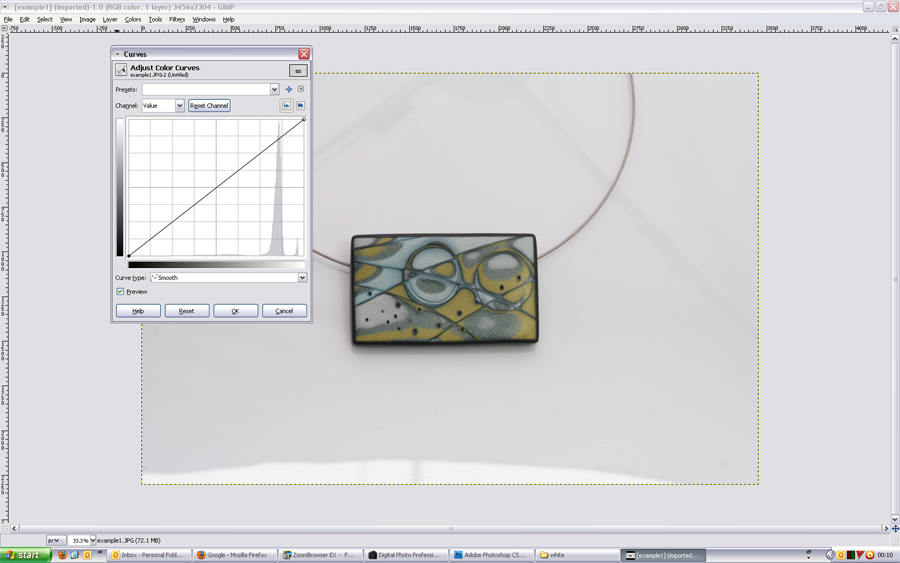Open the white folder taskbar item
Viewport: 900px width, 563px height.
pyautogui.click(x=576, y=555)
